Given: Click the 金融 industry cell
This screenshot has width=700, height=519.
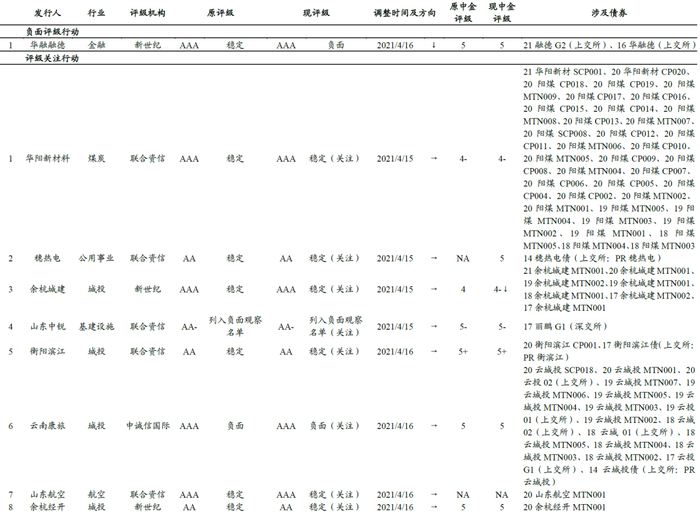Looking at the screenshot, I should pyautogui.click(x=96, y=45).
